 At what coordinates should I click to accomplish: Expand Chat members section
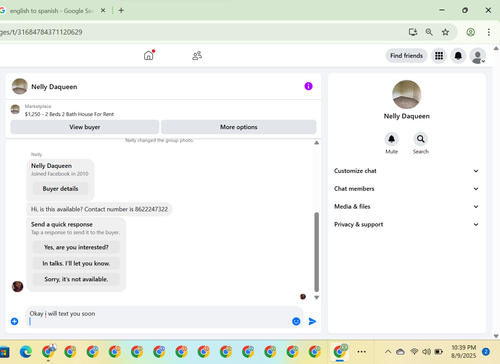pyautogui.click(x=406, y=189)
